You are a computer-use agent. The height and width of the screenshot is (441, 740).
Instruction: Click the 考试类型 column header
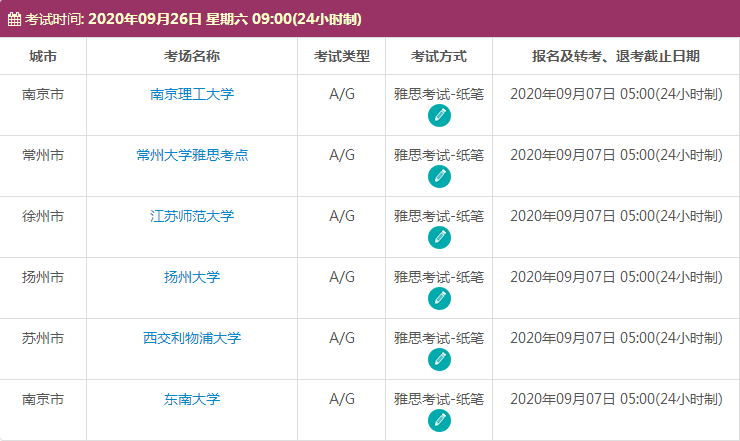coord(342,56)
